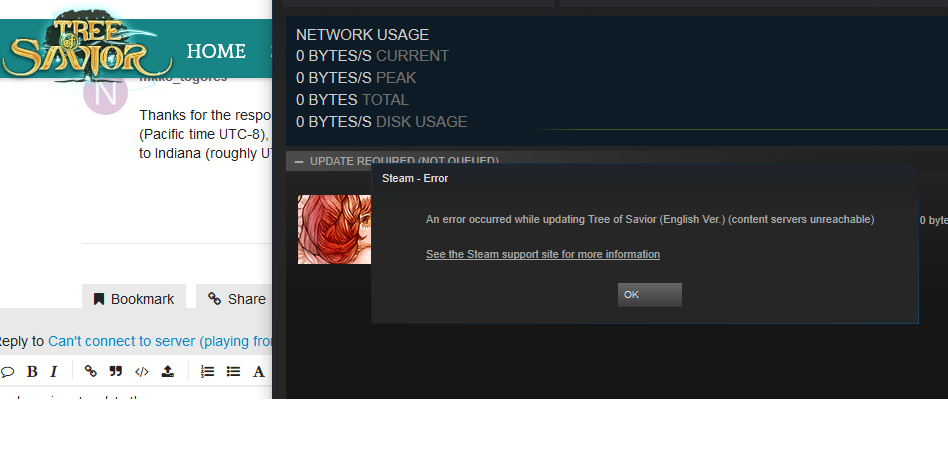Open the upload file icon in the editor

(167, 371)
